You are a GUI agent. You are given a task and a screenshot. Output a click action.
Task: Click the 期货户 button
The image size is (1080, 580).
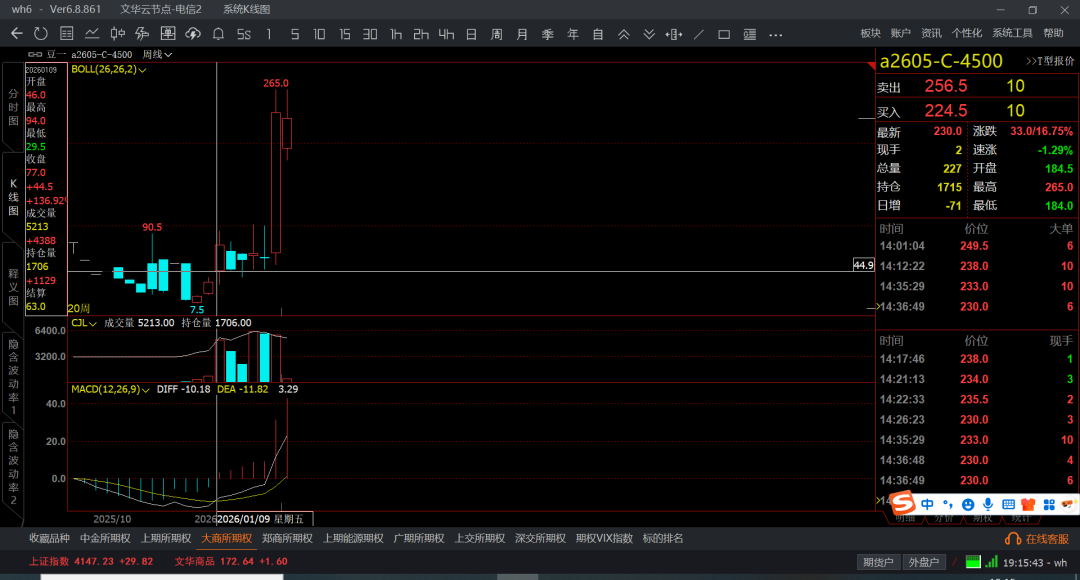pyautogui.click(x=879, y=562)
